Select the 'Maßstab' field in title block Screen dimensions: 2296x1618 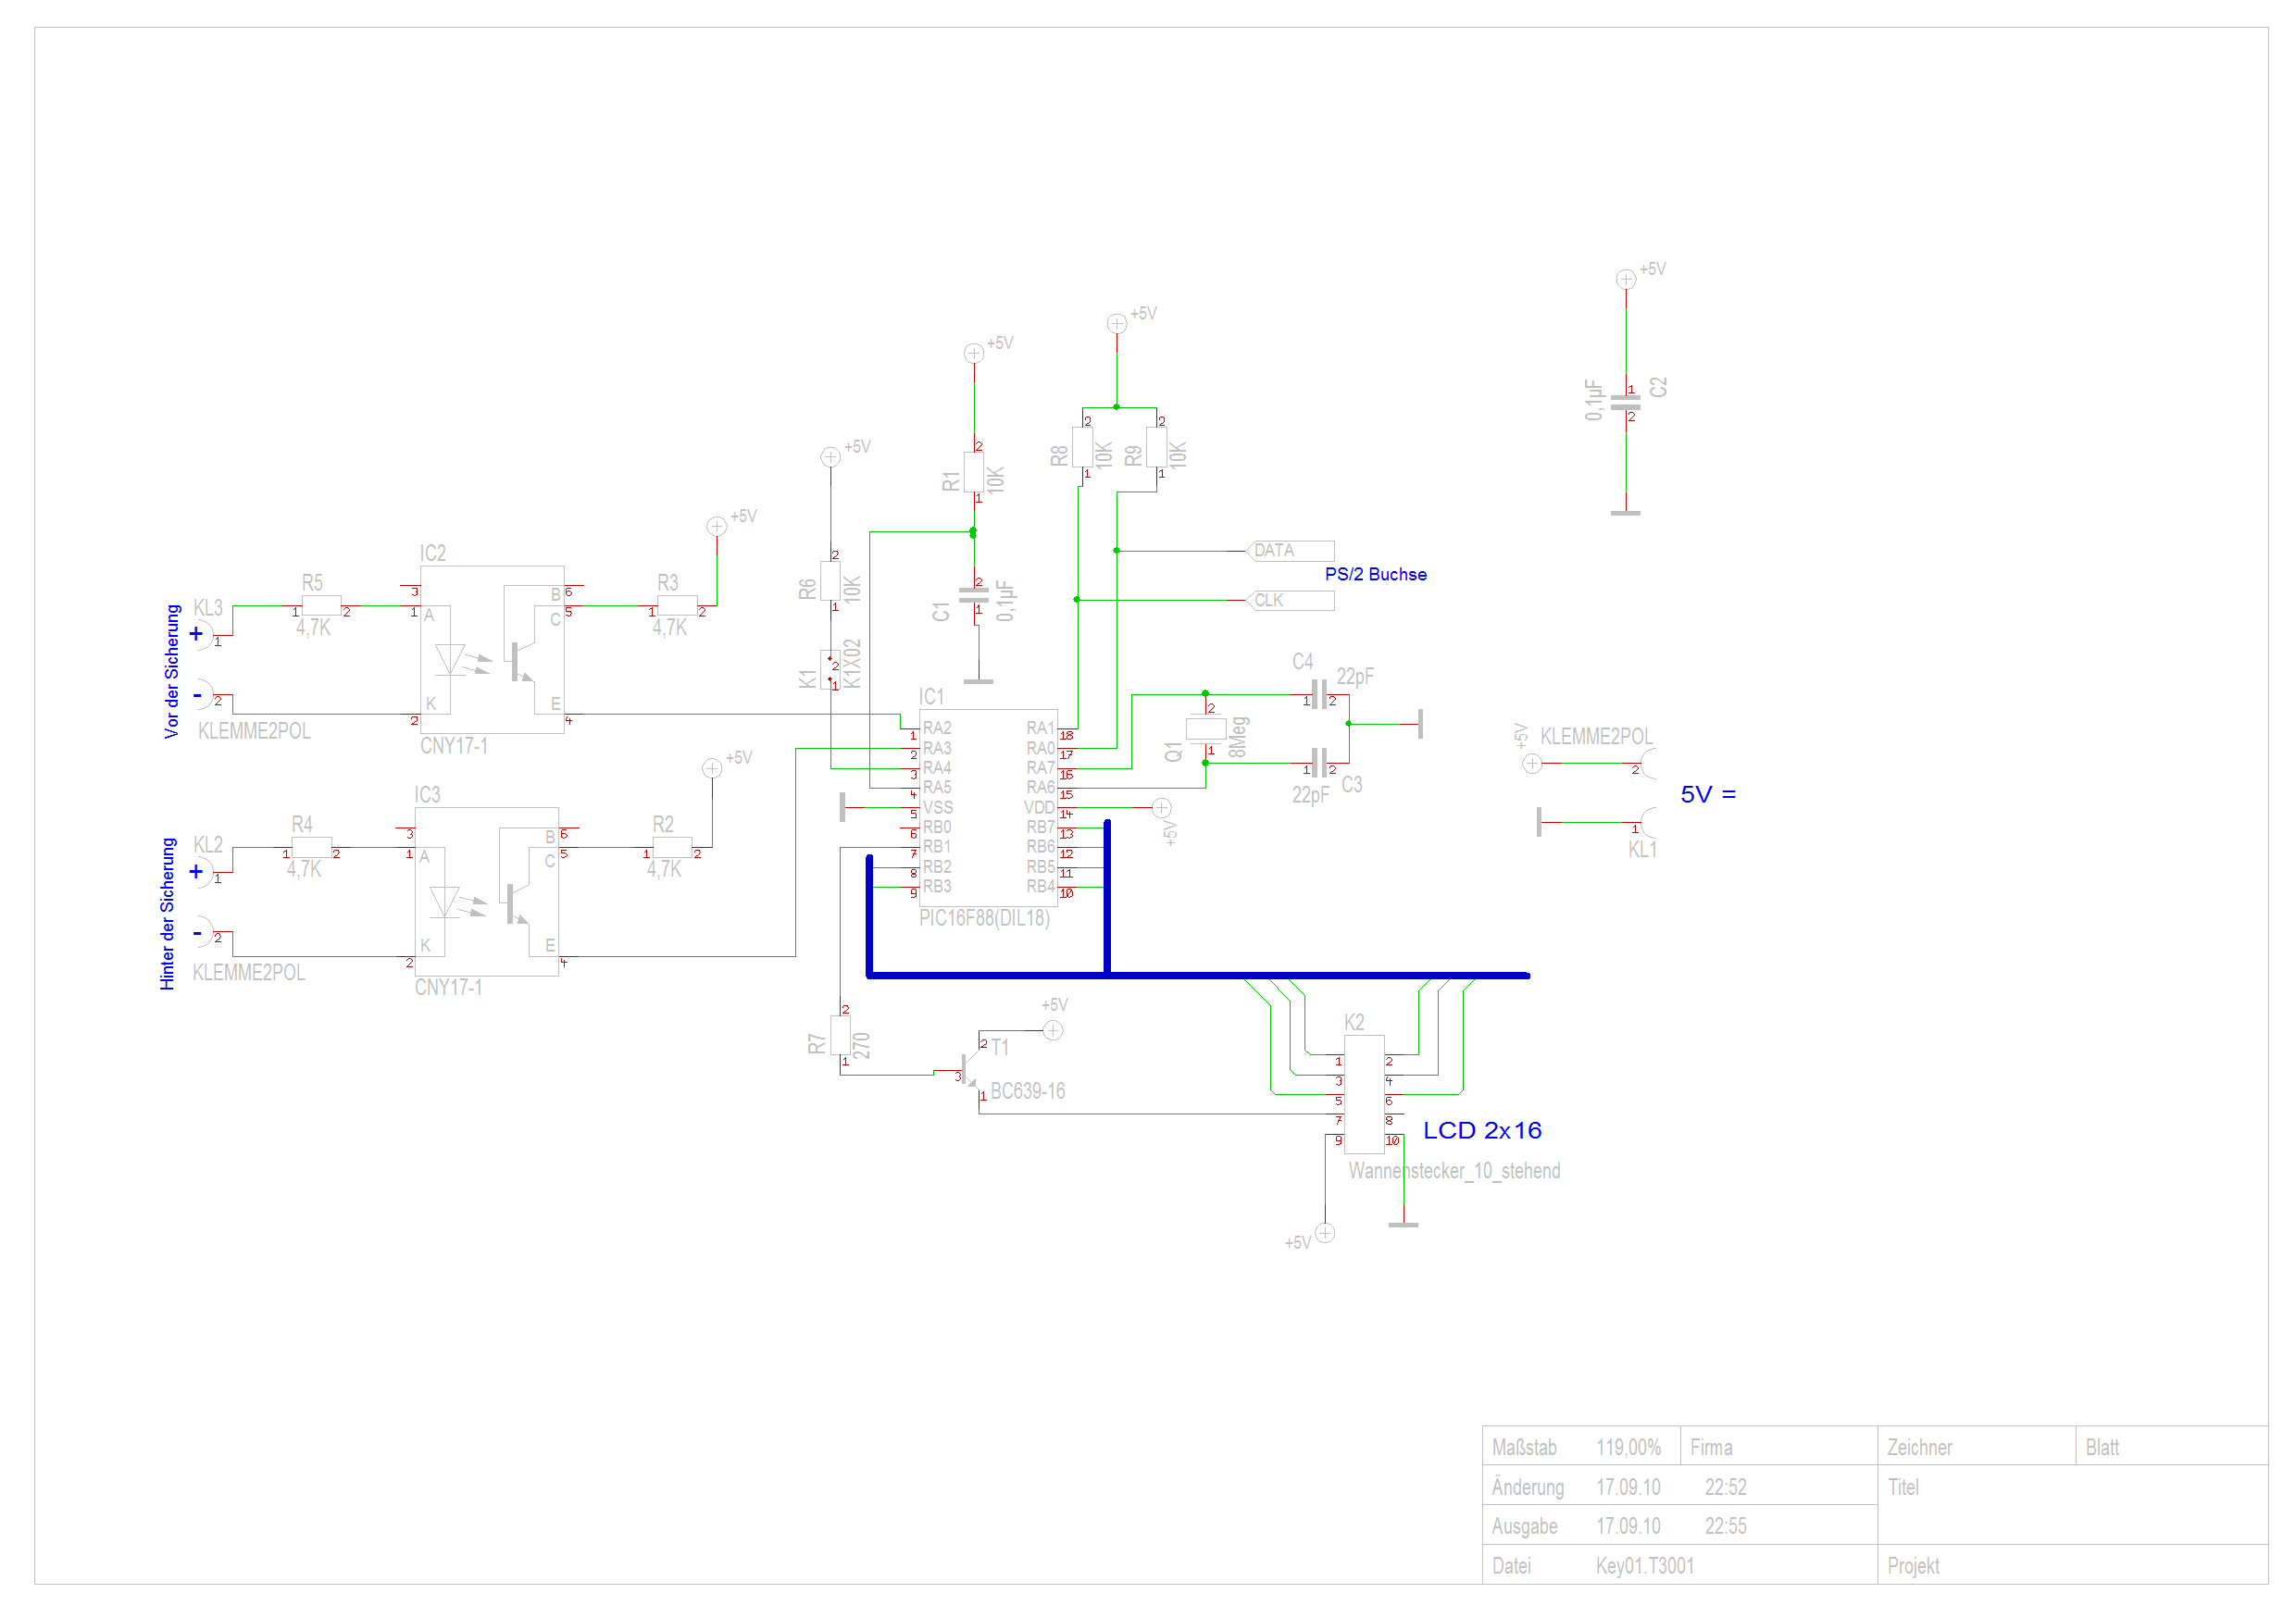1524,1449
